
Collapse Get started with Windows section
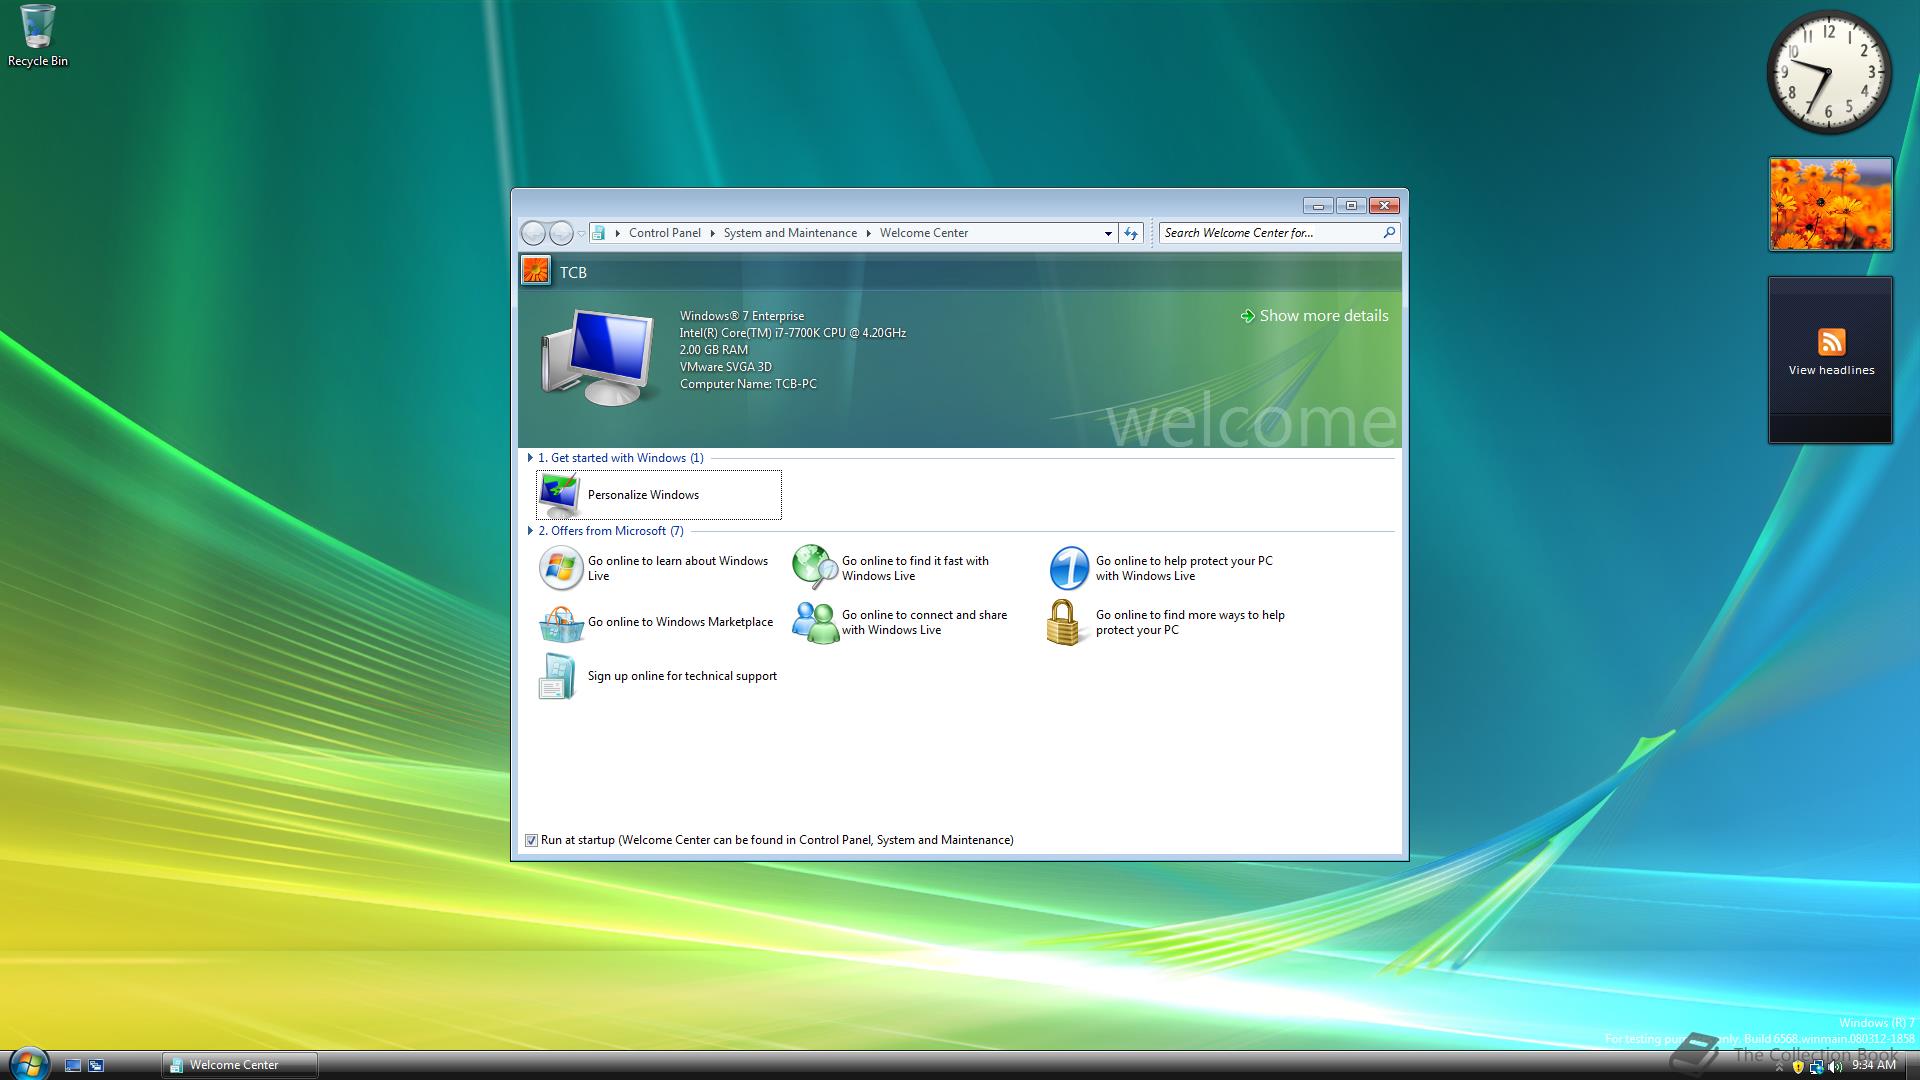click(530, 458)
